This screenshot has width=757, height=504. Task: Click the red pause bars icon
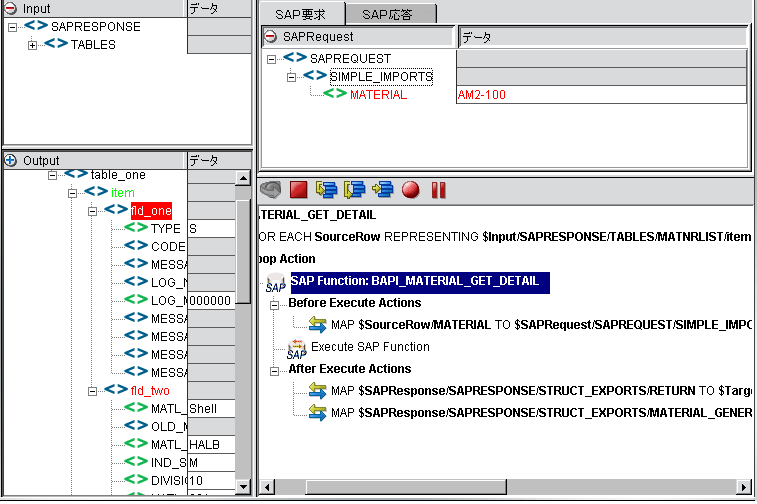(438, 190)
